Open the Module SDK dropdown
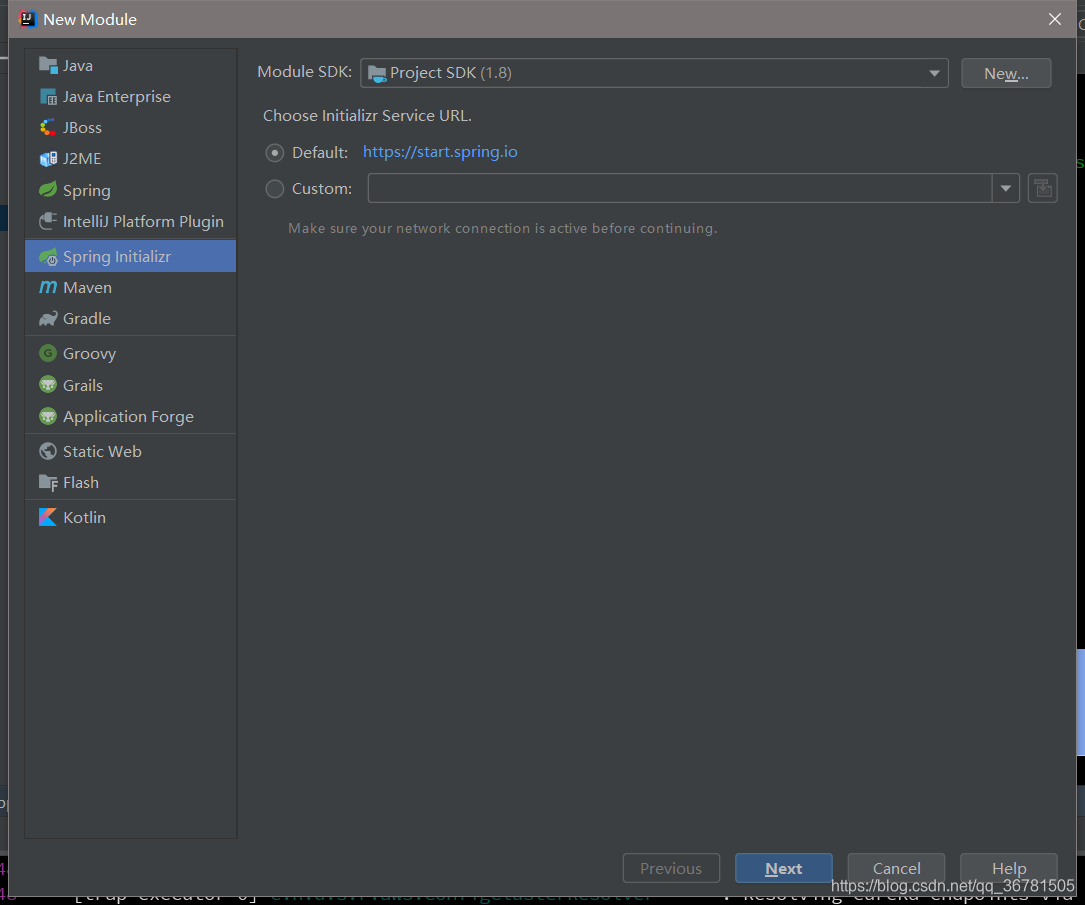 coord(654,73)
